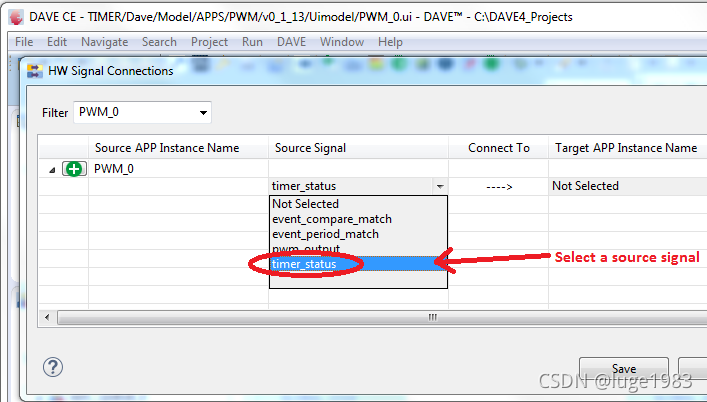The image size is (707, 402).
Task: Open the Run menu
Action: [x=252, y=42]
